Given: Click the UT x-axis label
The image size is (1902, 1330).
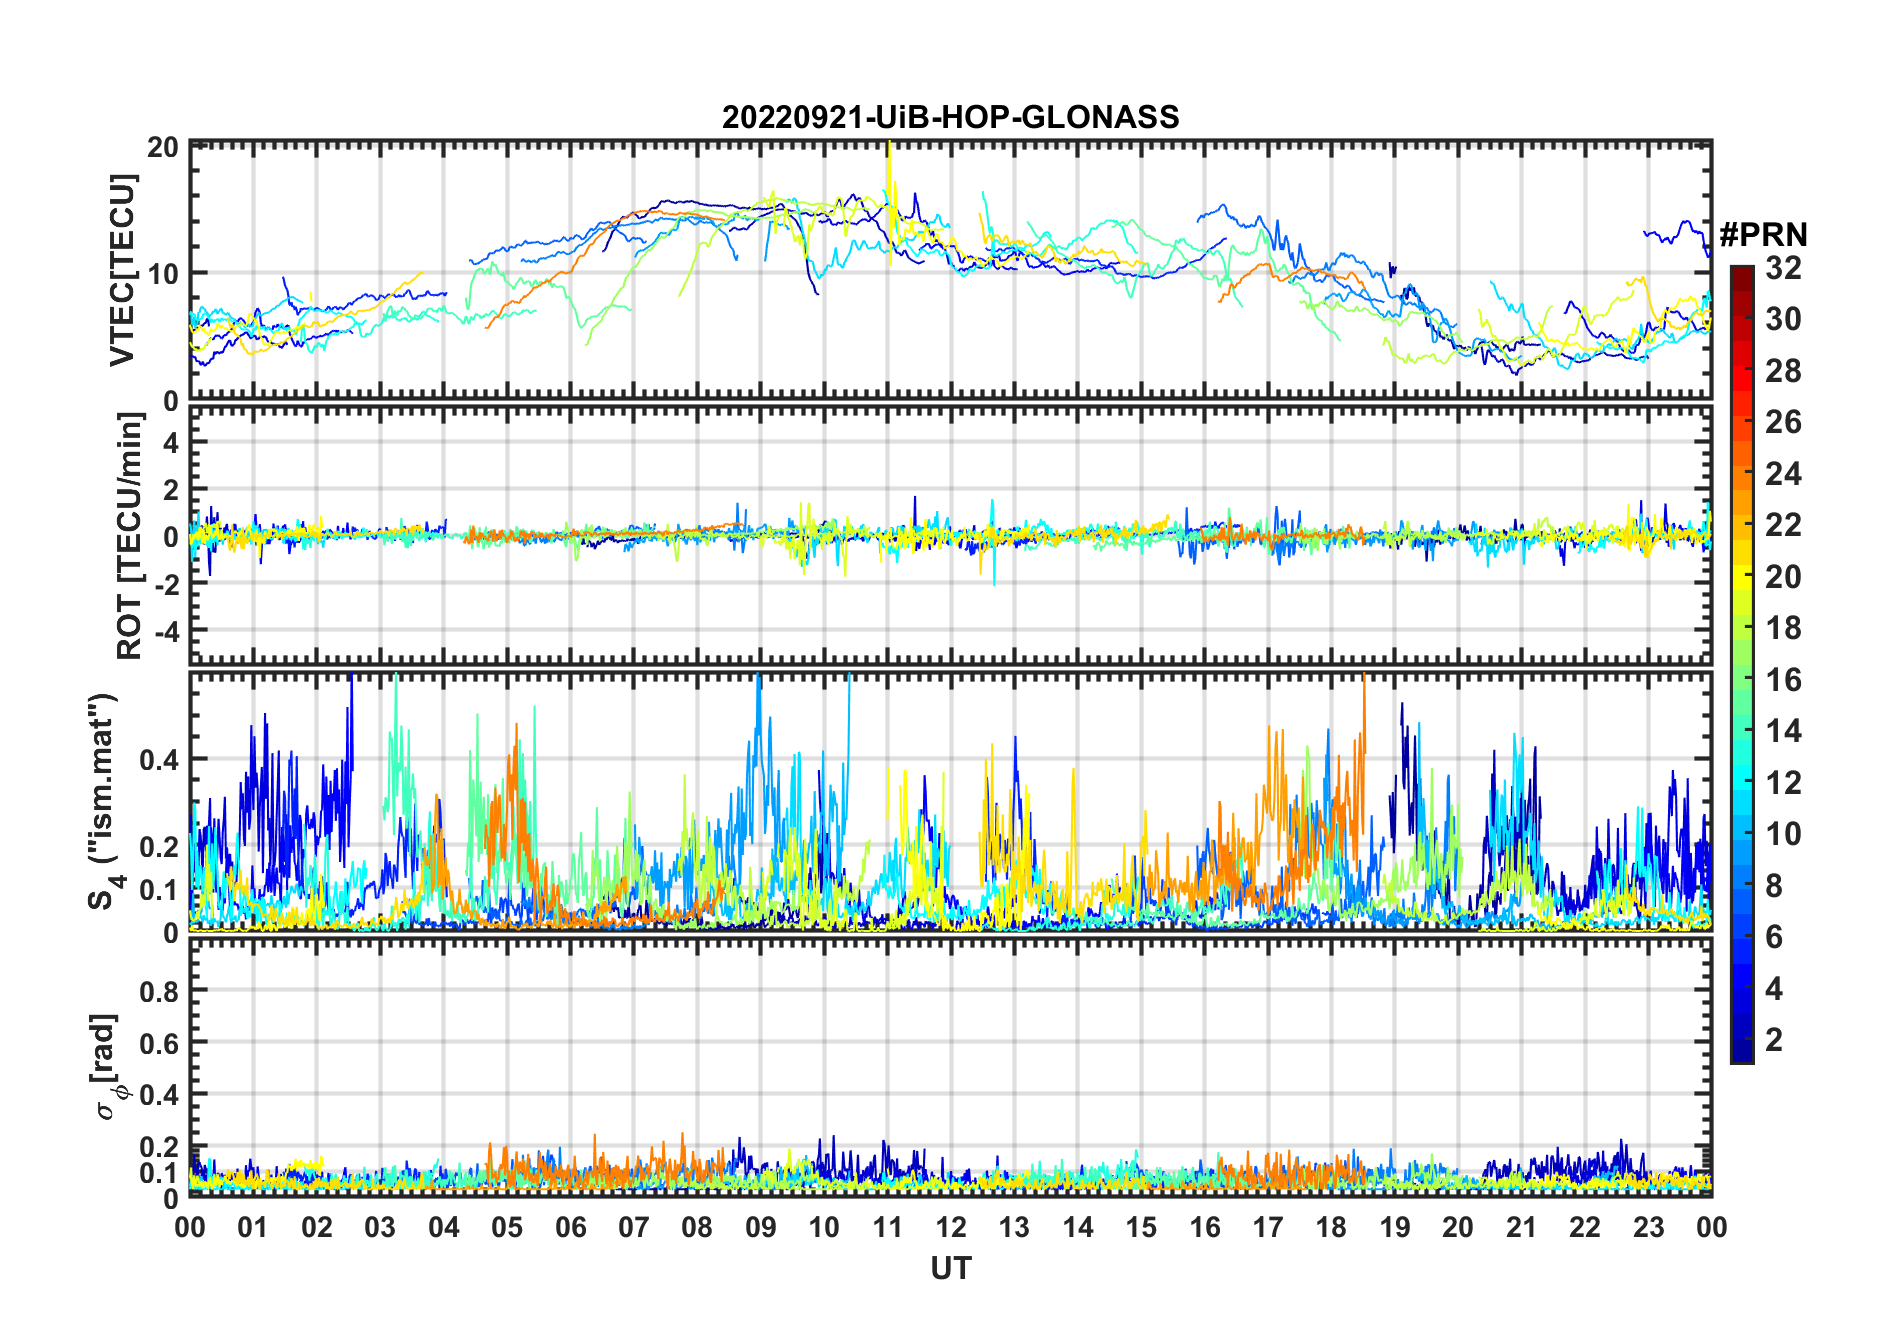Looking at the screenshot, I should 950,1269.
